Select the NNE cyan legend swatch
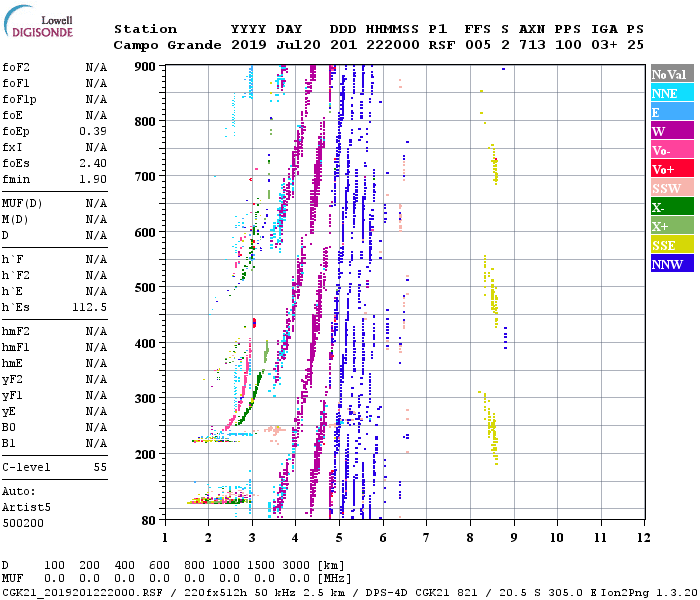700x600 pixels. click(672, 93)
